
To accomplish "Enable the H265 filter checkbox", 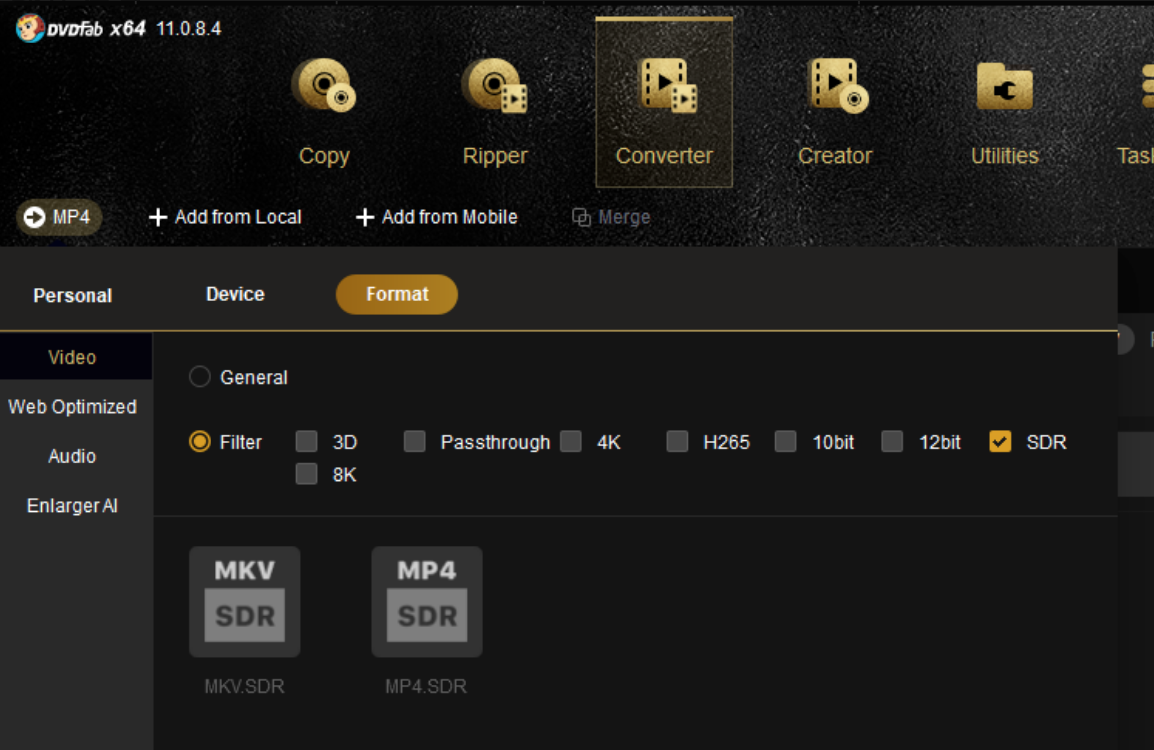I will (x=677, y=442).
